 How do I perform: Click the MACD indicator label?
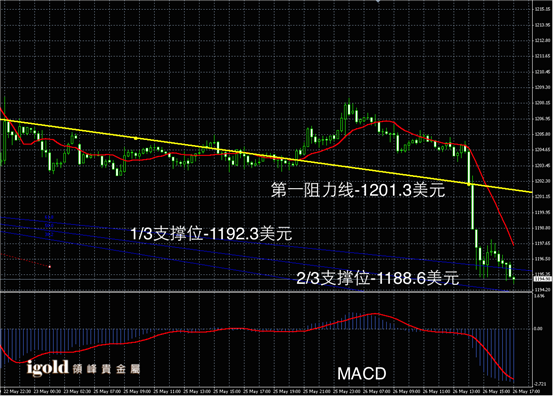pos(361,374)
